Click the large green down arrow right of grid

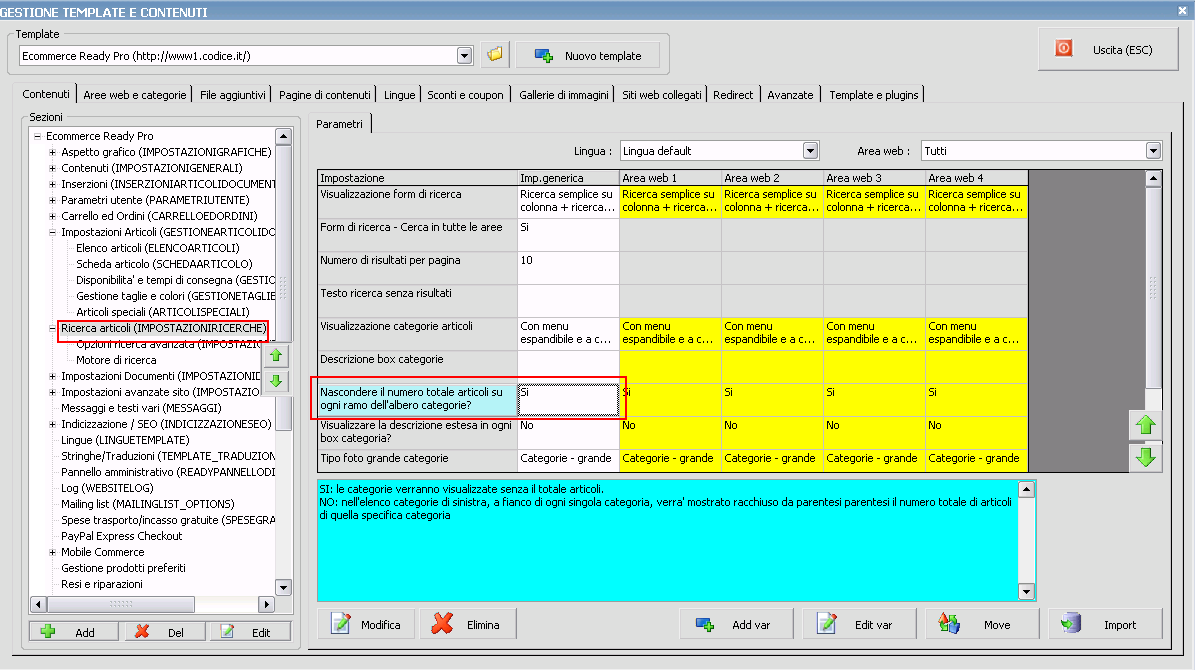(1146, 458)
